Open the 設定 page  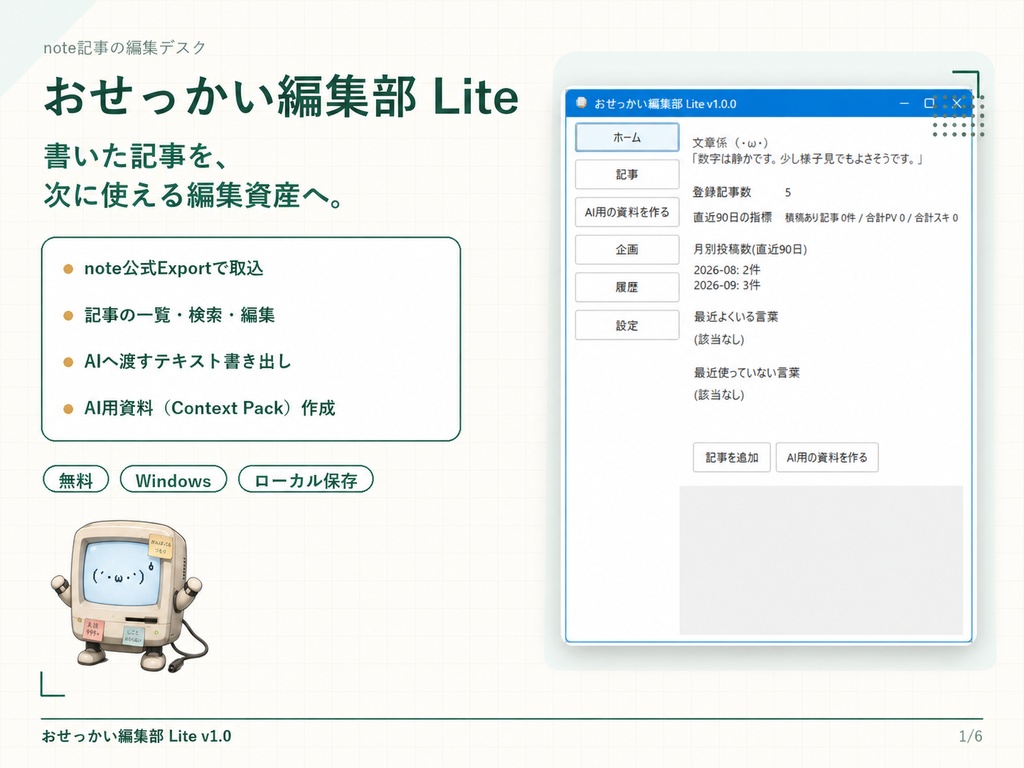tap(627, 325)
